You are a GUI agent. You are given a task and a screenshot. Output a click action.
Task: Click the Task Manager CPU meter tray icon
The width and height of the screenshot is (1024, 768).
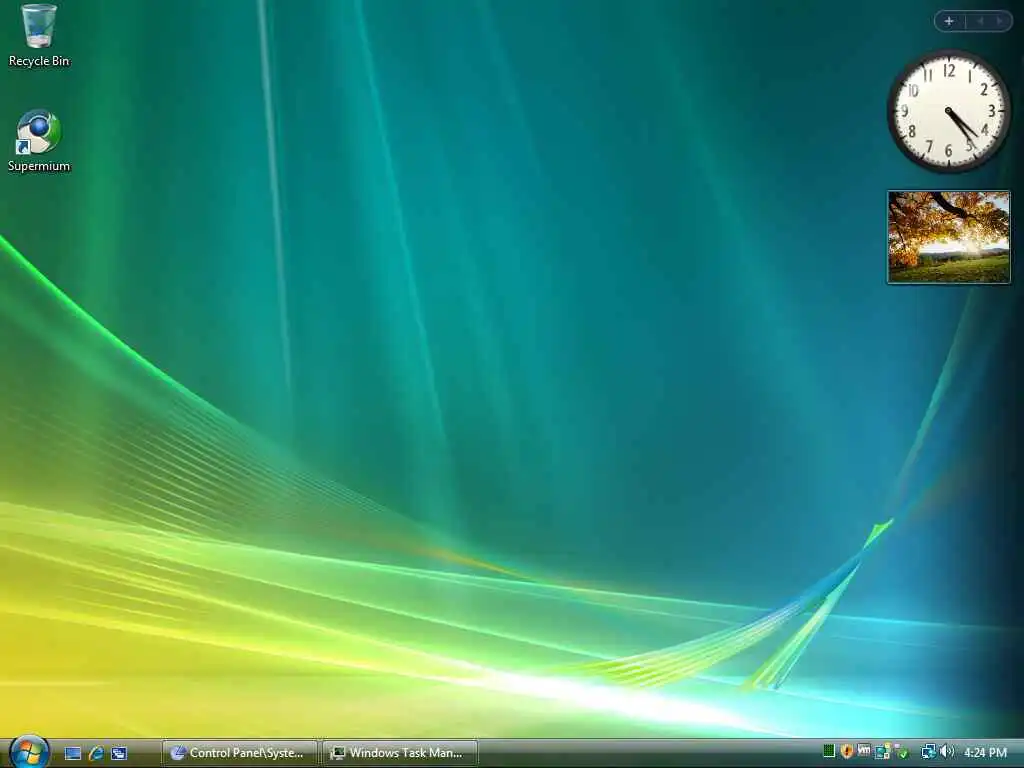pos(829,751)
